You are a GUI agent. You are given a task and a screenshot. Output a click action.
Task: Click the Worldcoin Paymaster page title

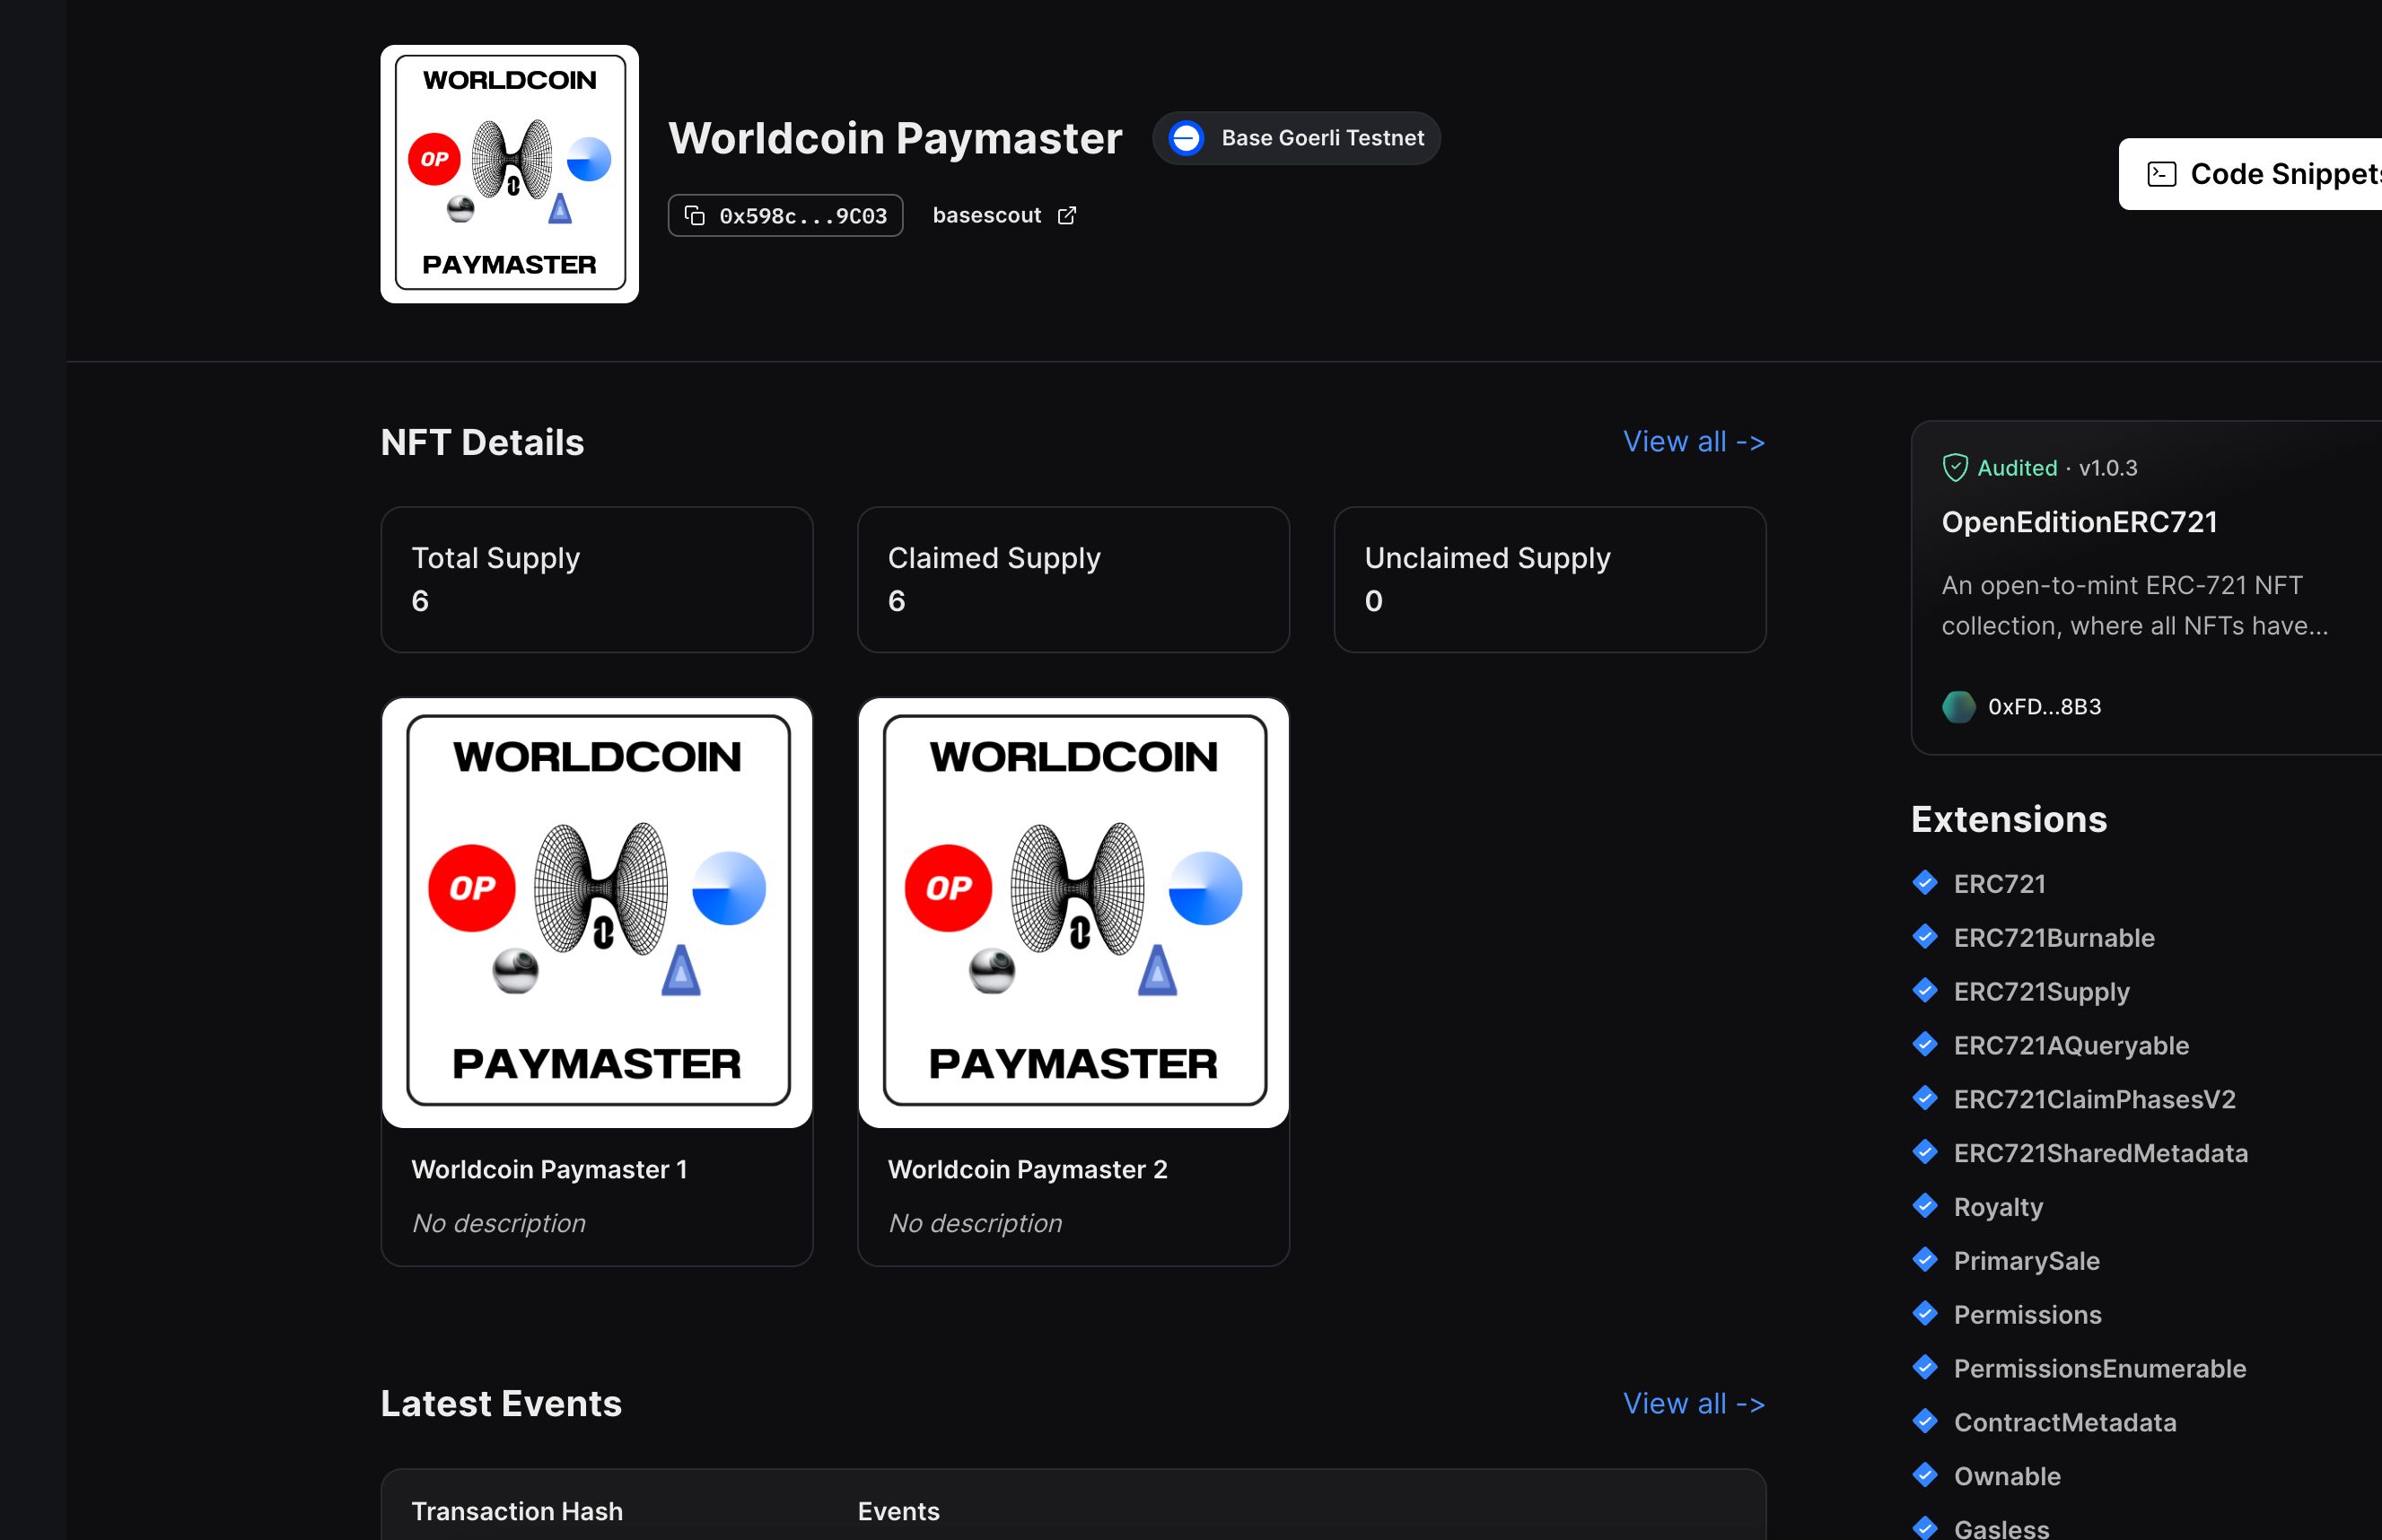coord(895,138)
